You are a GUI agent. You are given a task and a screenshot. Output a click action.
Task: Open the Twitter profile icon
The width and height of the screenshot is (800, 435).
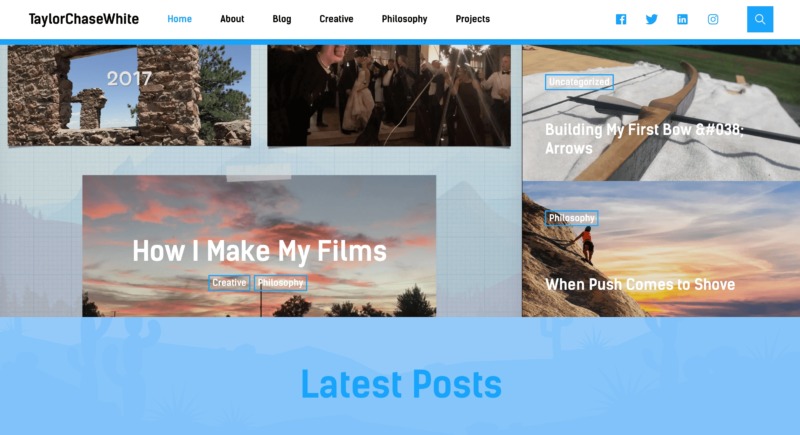(652, 19)
